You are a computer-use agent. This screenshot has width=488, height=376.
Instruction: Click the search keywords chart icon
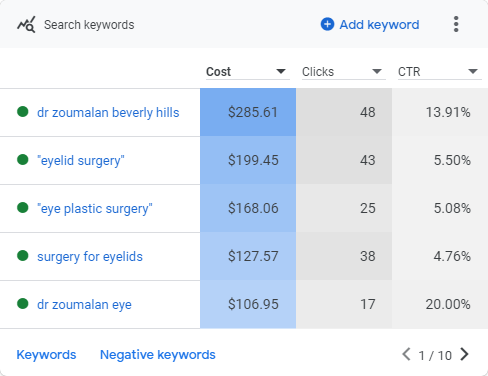coord(26,25)
